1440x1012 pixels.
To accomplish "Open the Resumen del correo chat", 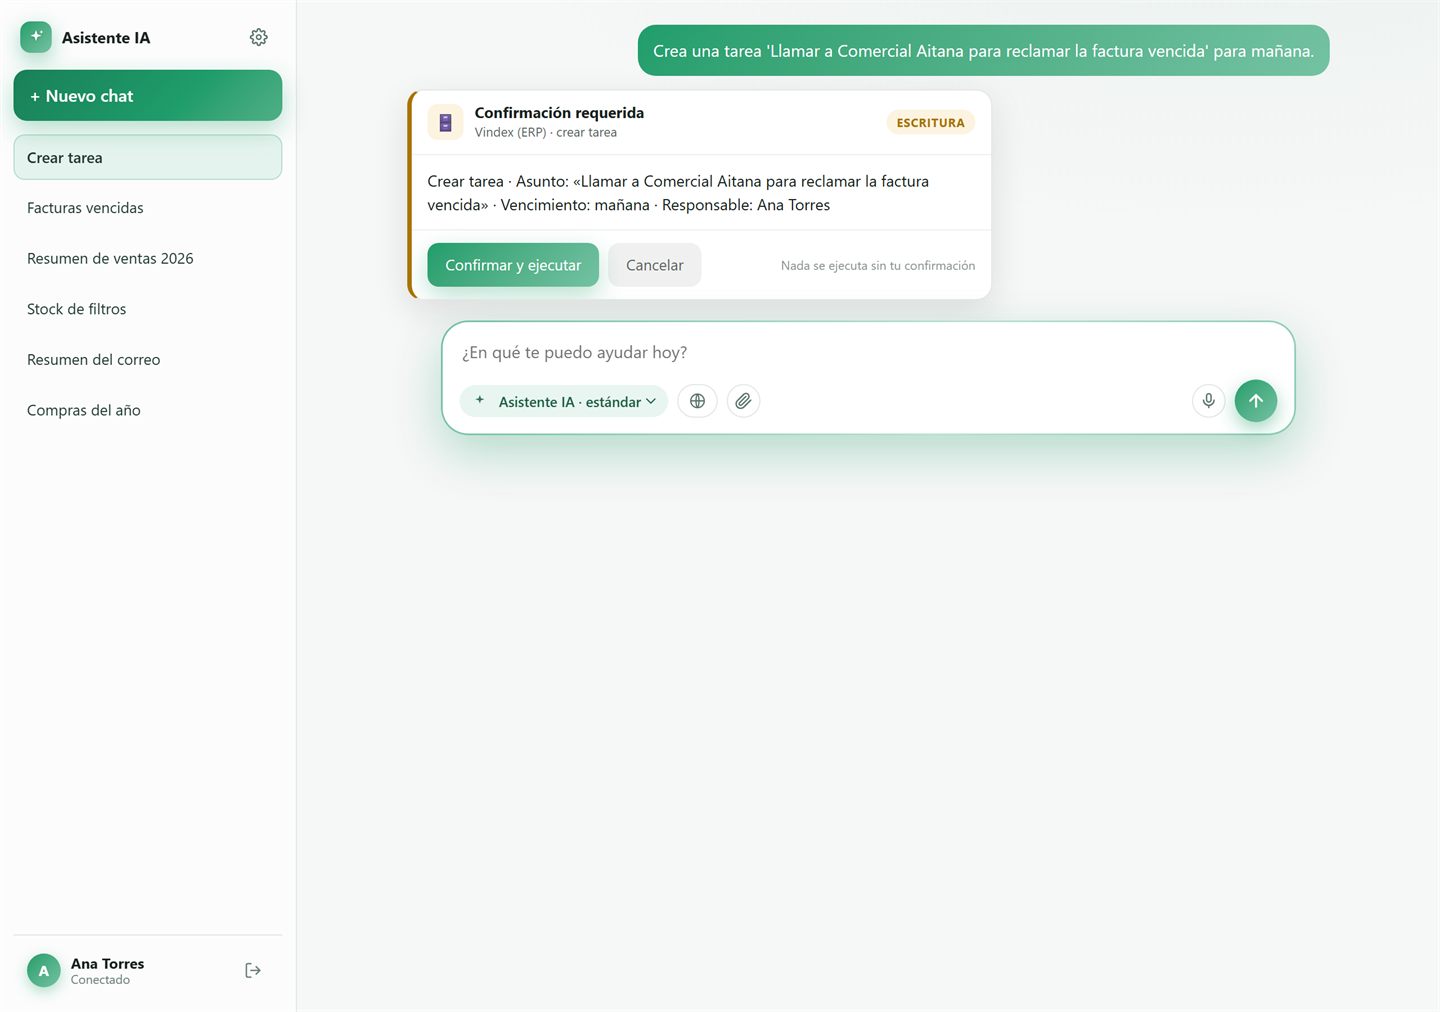I will point(148,360).
